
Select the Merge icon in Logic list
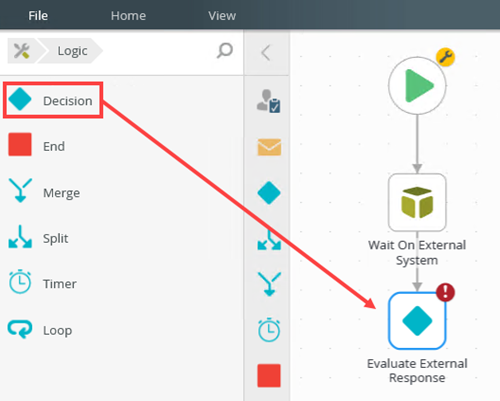(20, 190)
